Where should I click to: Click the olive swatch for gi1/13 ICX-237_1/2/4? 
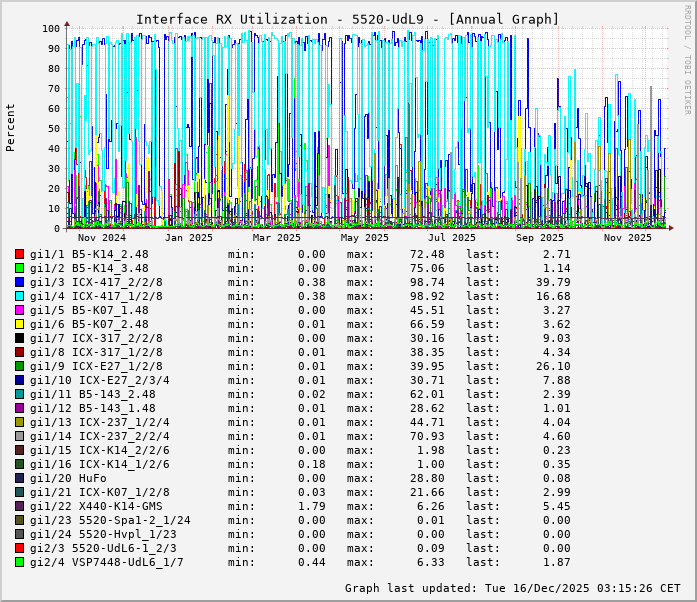[19, 422]
